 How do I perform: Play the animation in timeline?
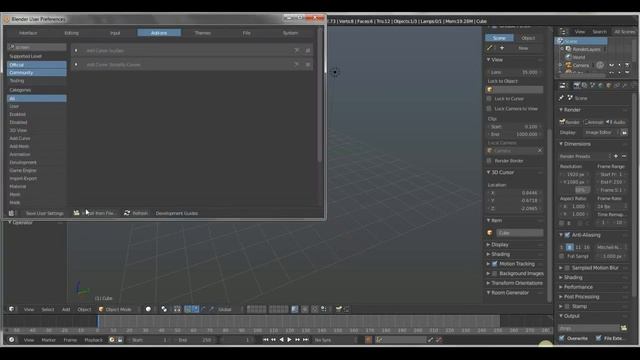click(x=289, y=340)
